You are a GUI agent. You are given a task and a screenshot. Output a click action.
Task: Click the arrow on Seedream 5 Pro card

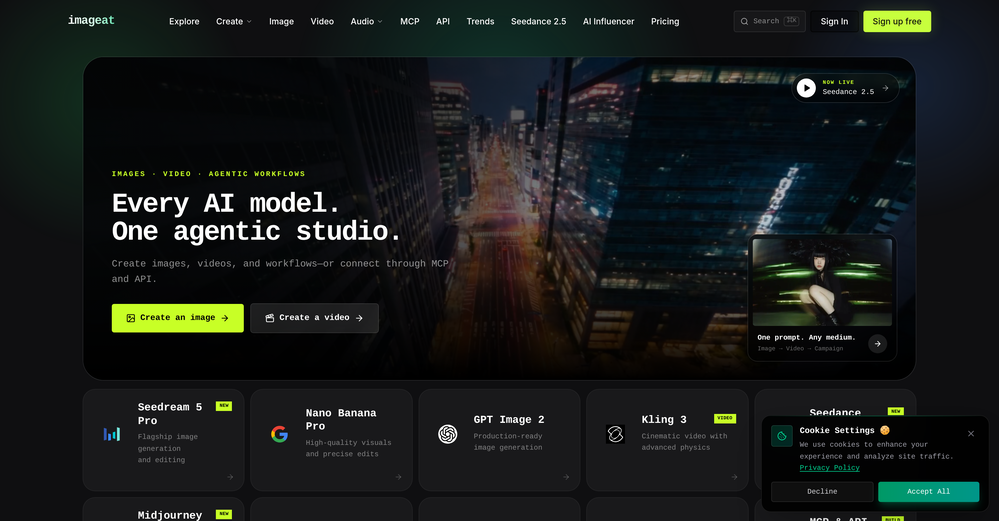230,477
